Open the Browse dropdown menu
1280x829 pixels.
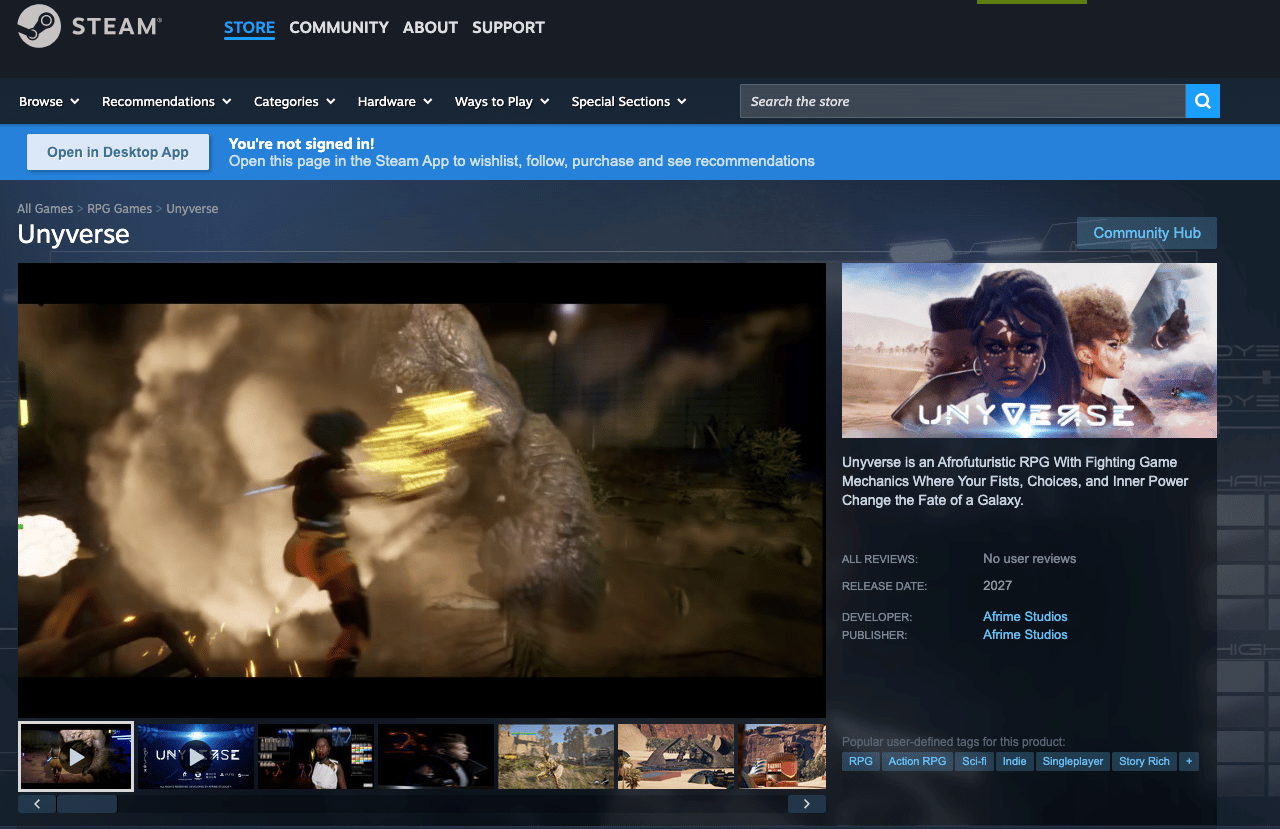point(49,101)
